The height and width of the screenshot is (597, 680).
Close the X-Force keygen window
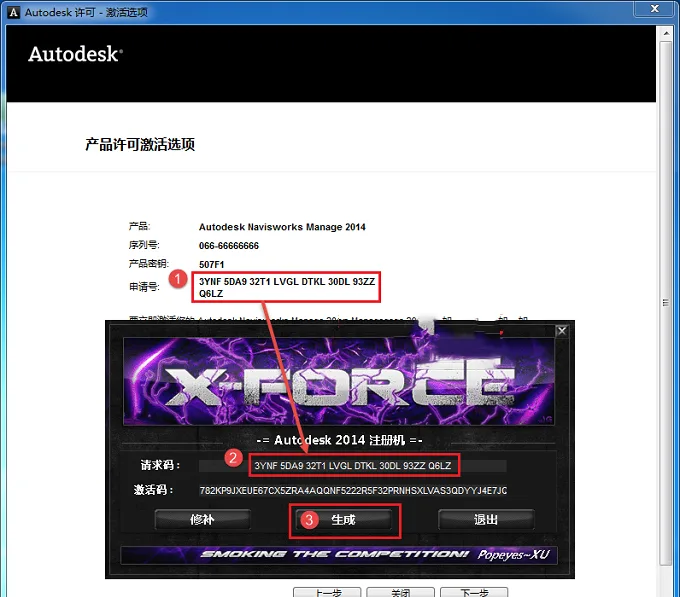coord(562,331)
